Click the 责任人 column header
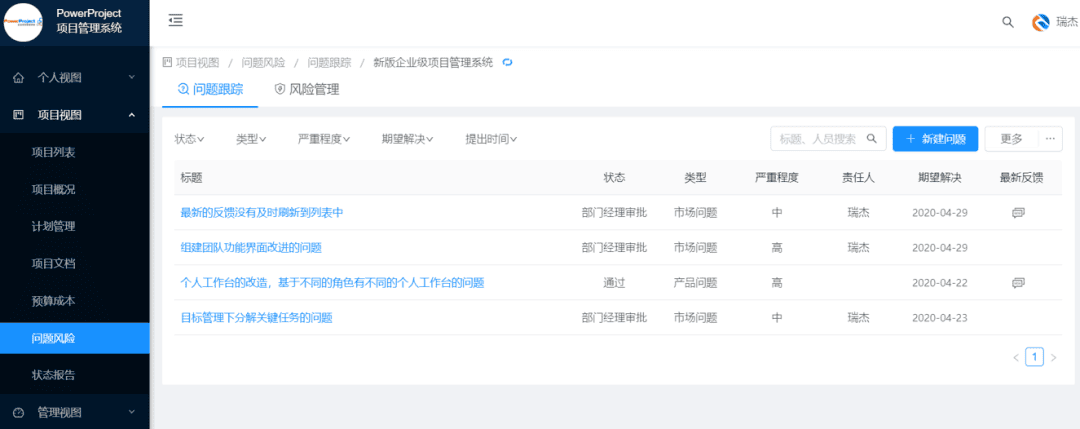 click(x=858, y=178)
